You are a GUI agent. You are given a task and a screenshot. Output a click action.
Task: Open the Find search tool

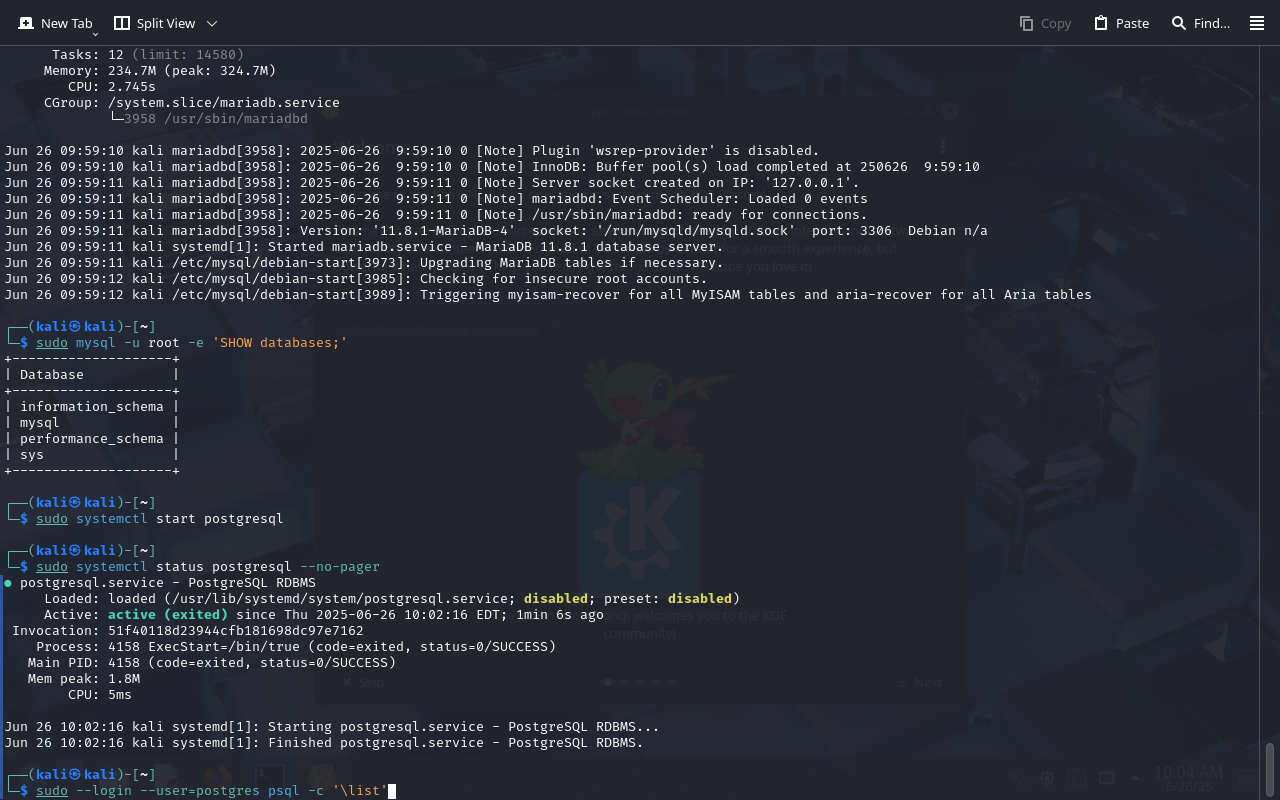[1201, 23]
